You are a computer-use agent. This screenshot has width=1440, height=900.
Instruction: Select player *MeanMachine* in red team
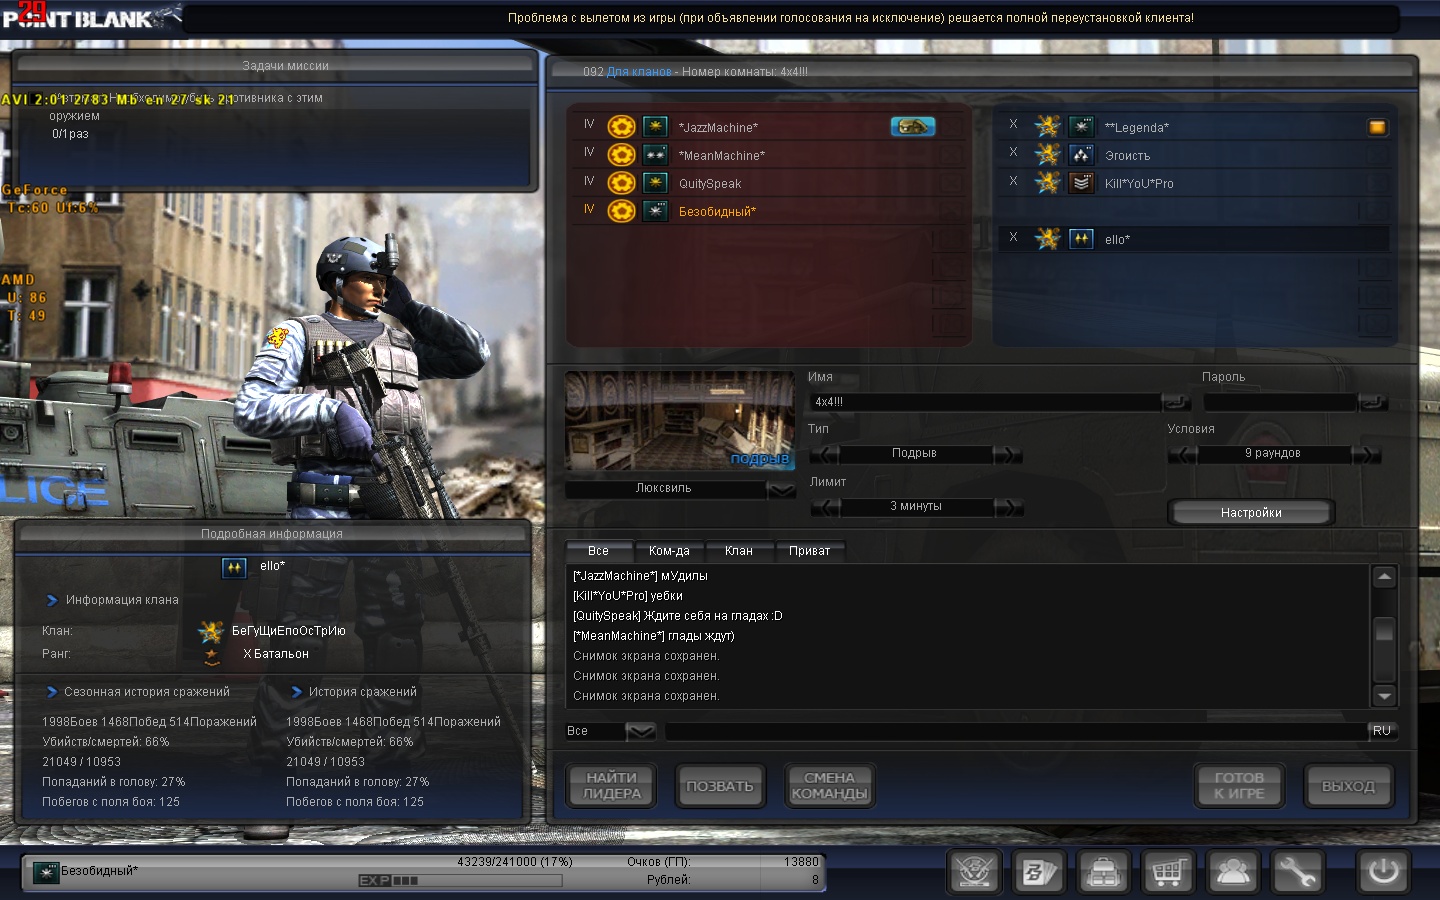pyautogui.click(x=770, y=155)
